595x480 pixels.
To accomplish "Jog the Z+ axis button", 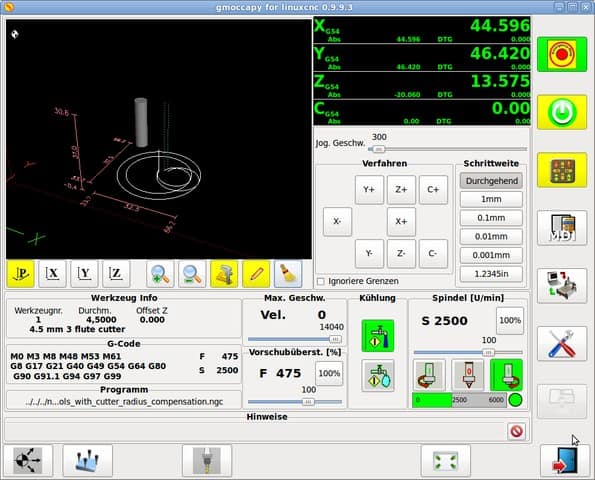I will point(401,189).
